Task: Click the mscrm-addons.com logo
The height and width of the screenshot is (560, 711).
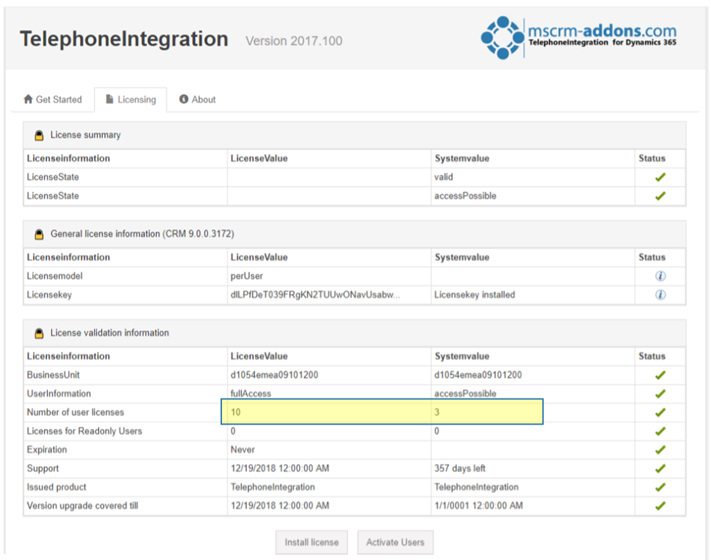Action: click(x=579, y=37)
